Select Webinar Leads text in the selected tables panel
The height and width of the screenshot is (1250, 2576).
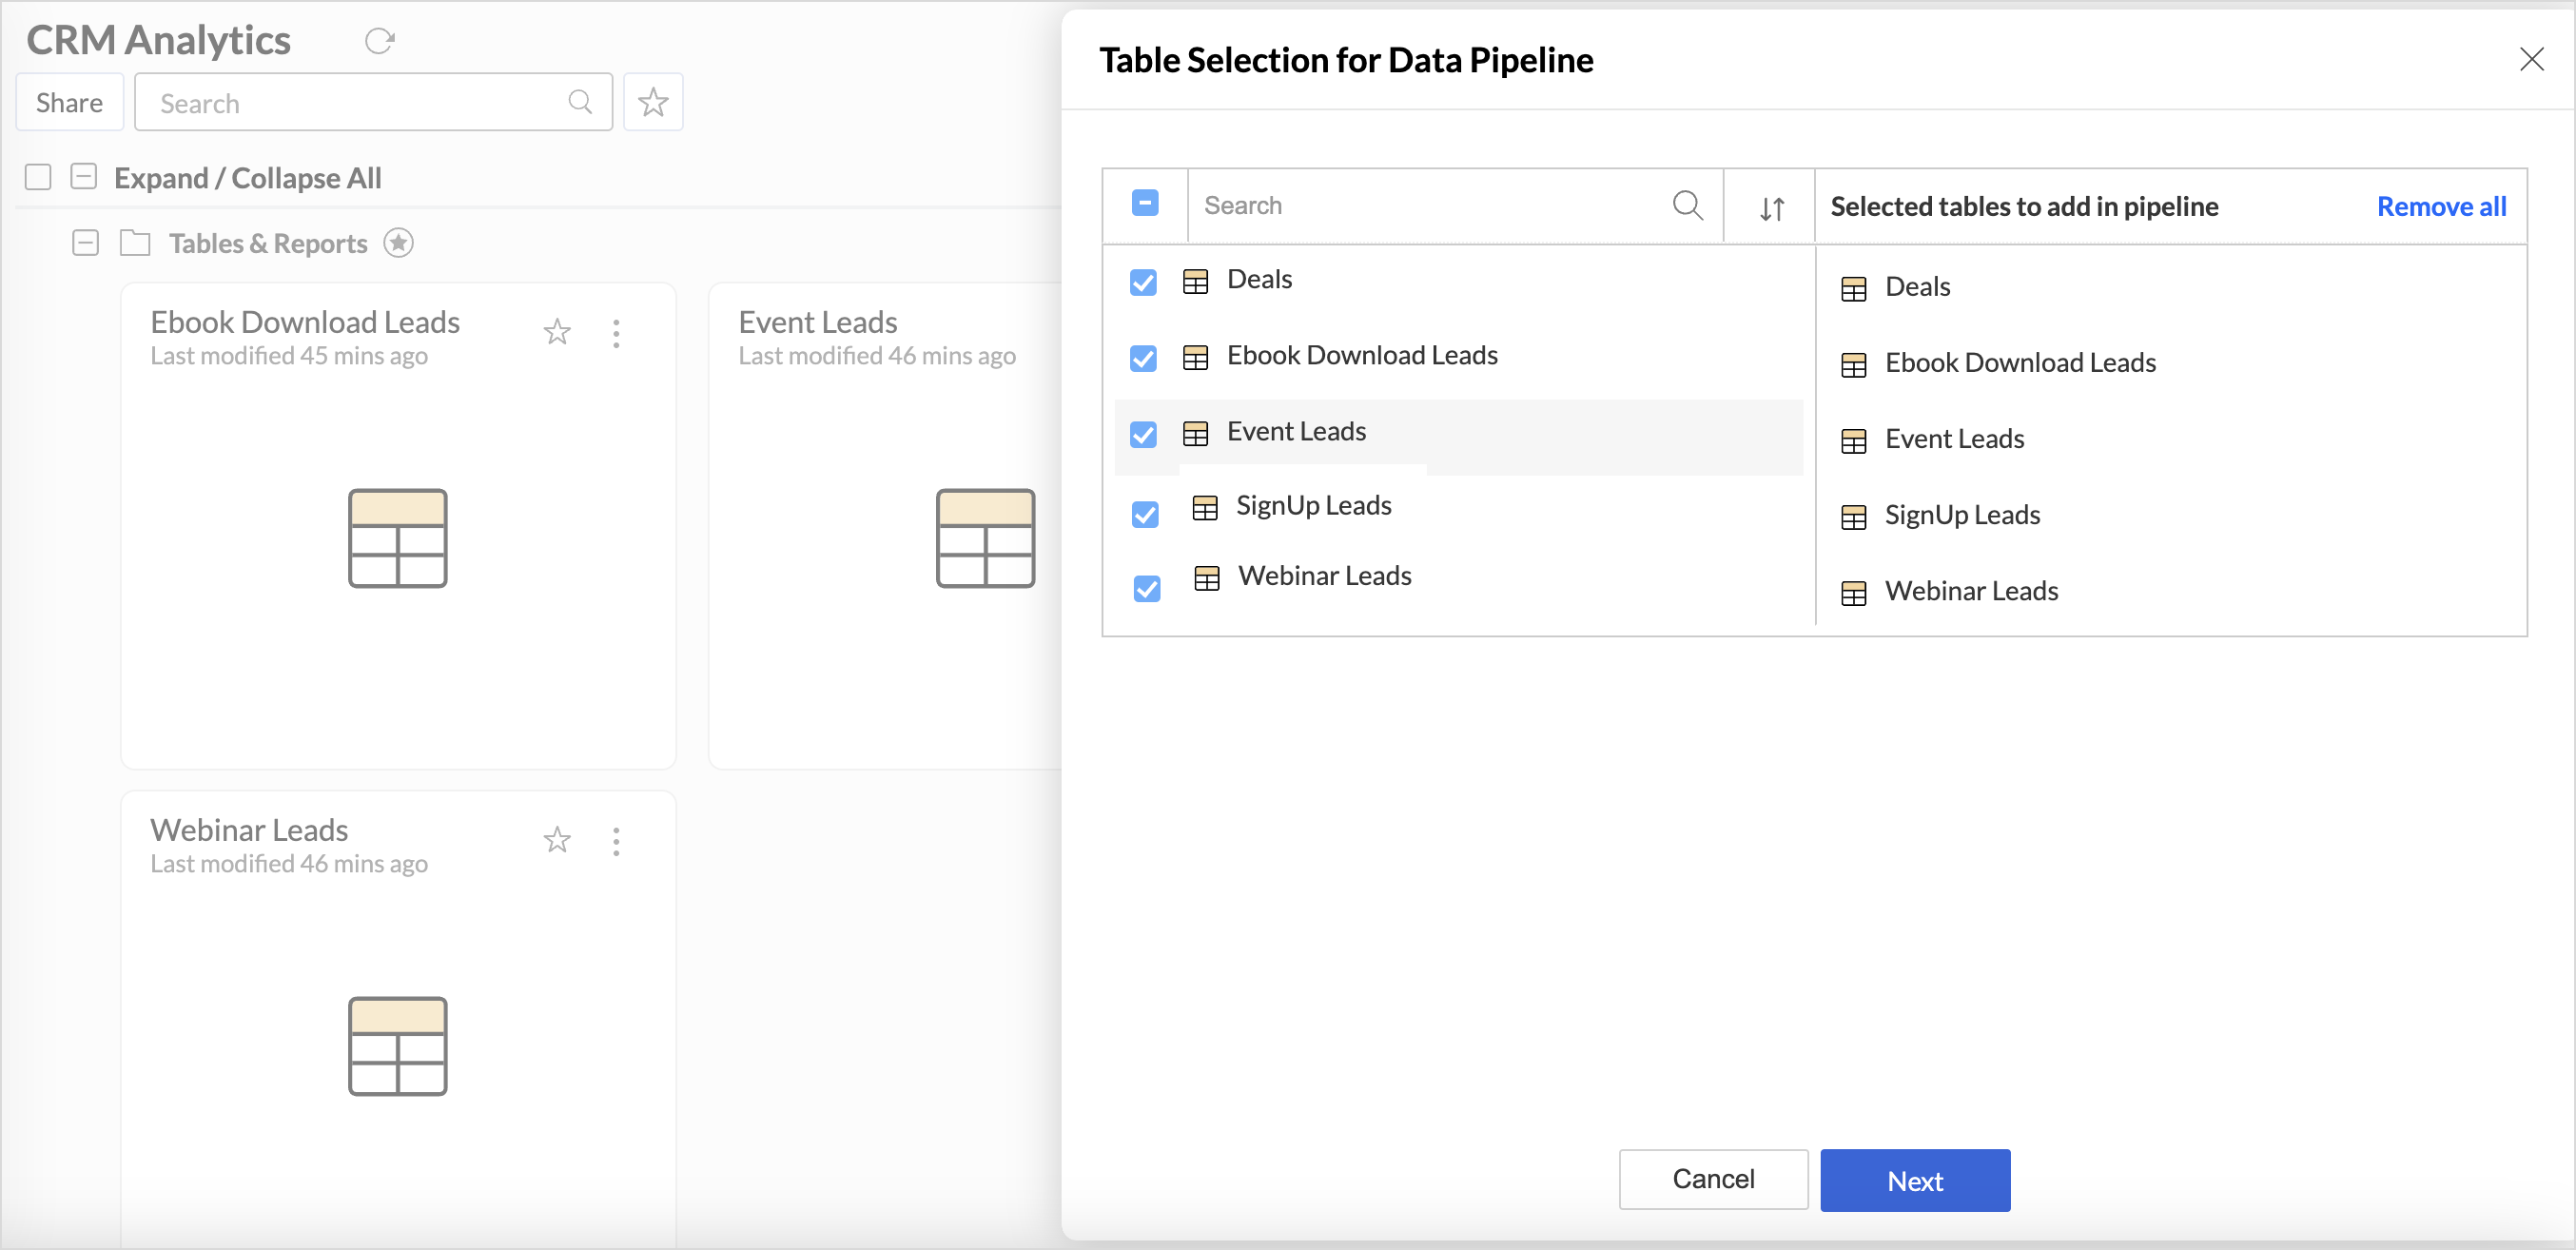(1971, 591)
